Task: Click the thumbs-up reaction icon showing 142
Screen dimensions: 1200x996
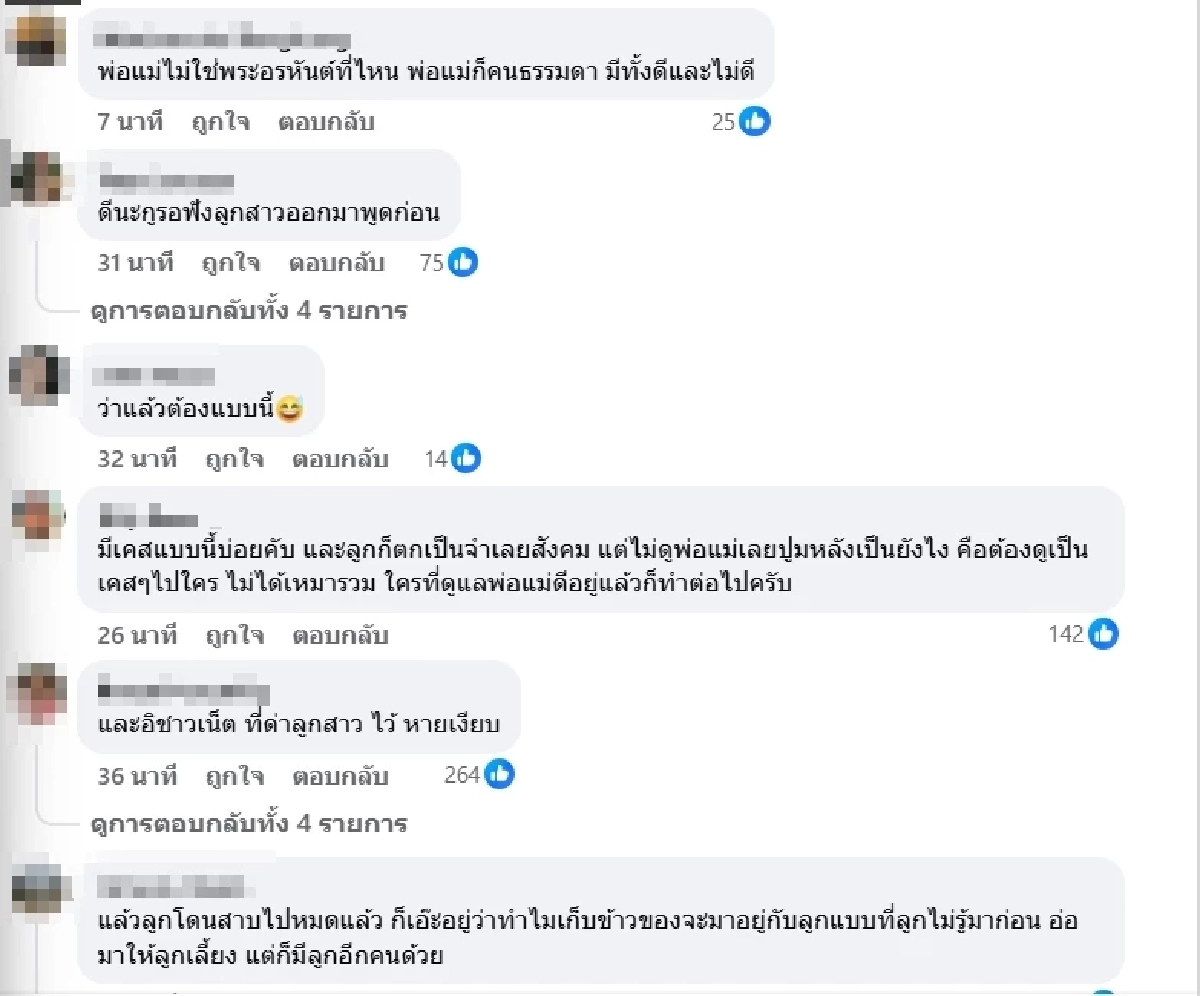Action: point(1105,633)
